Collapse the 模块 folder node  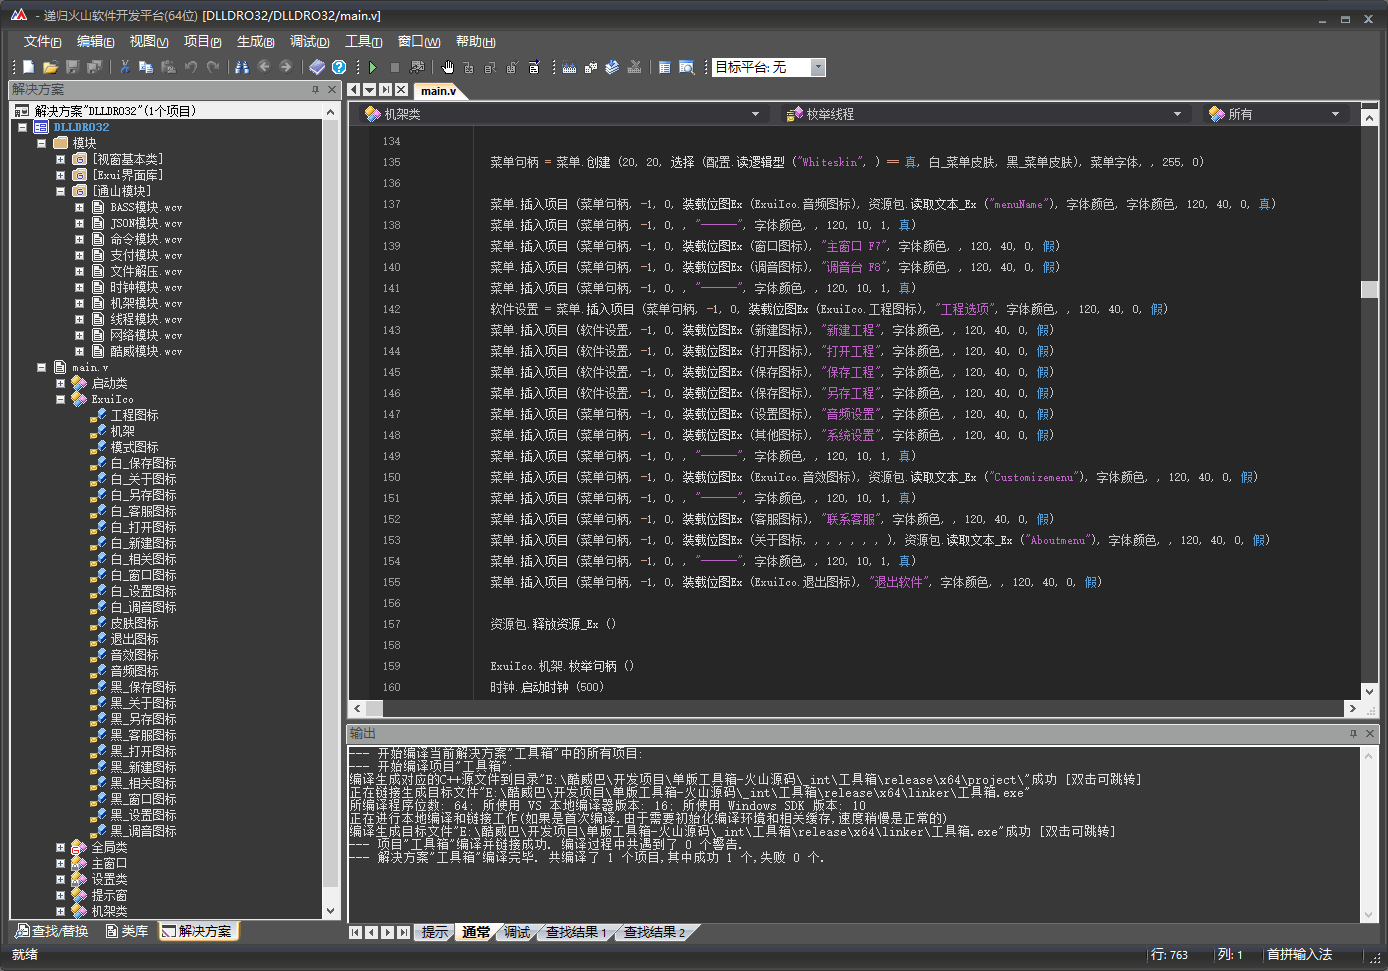(42, 143)
